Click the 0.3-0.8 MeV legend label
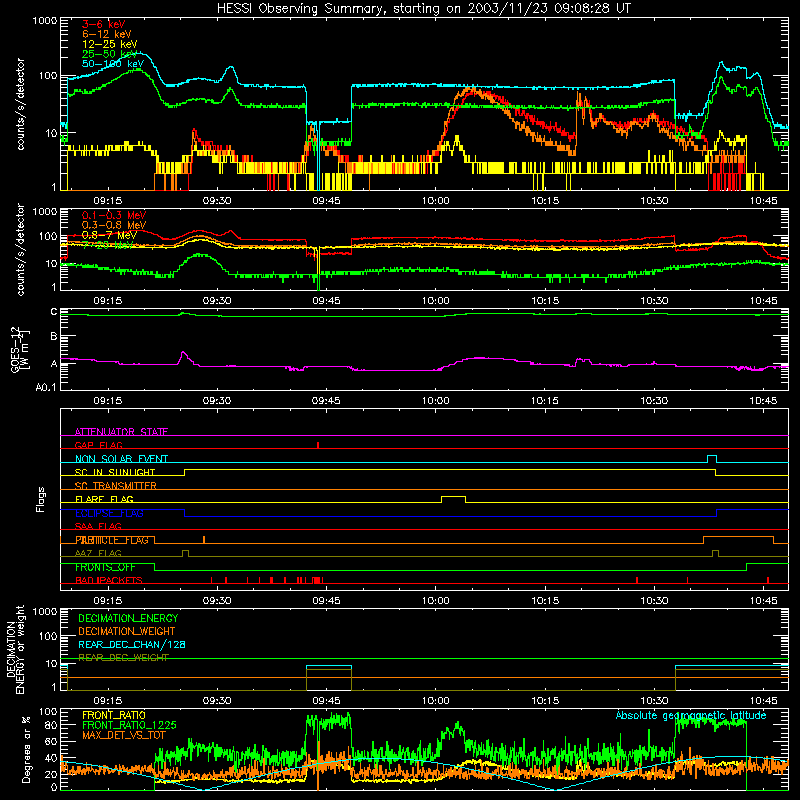The width and height of the screenshot is (800, 800). [113, 225]
